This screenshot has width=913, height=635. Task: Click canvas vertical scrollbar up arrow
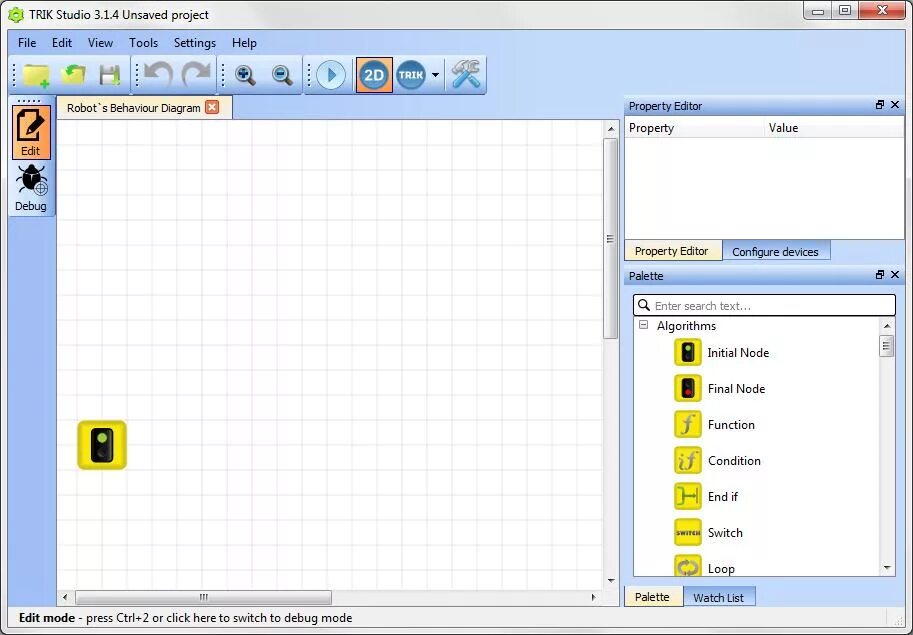(610, 129)
